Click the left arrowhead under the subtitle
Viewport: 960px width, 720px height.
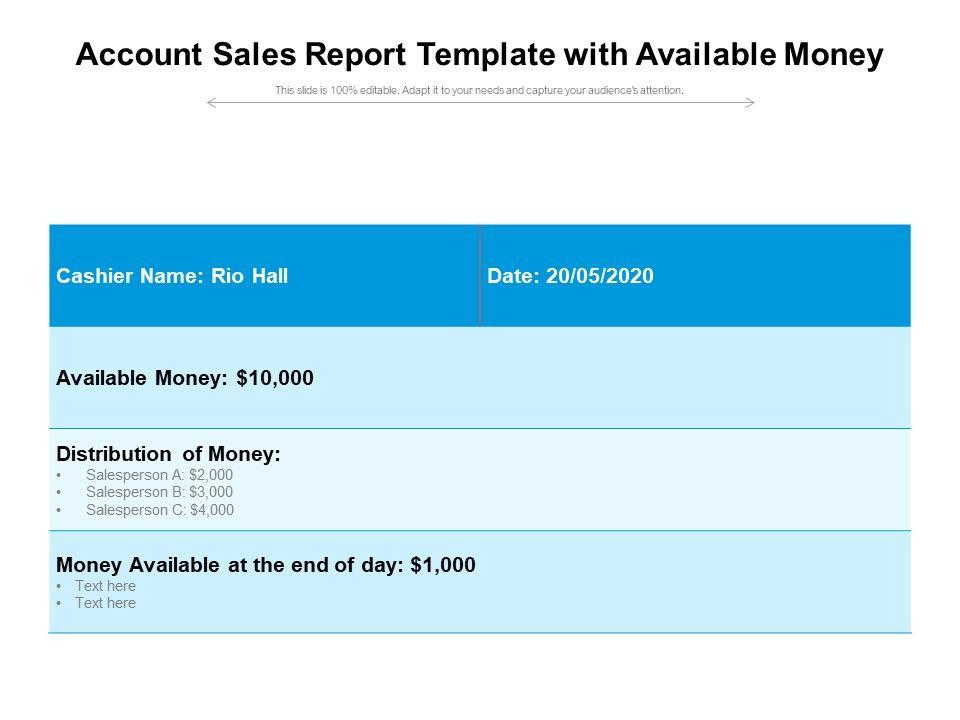click(x=210, y=102)
